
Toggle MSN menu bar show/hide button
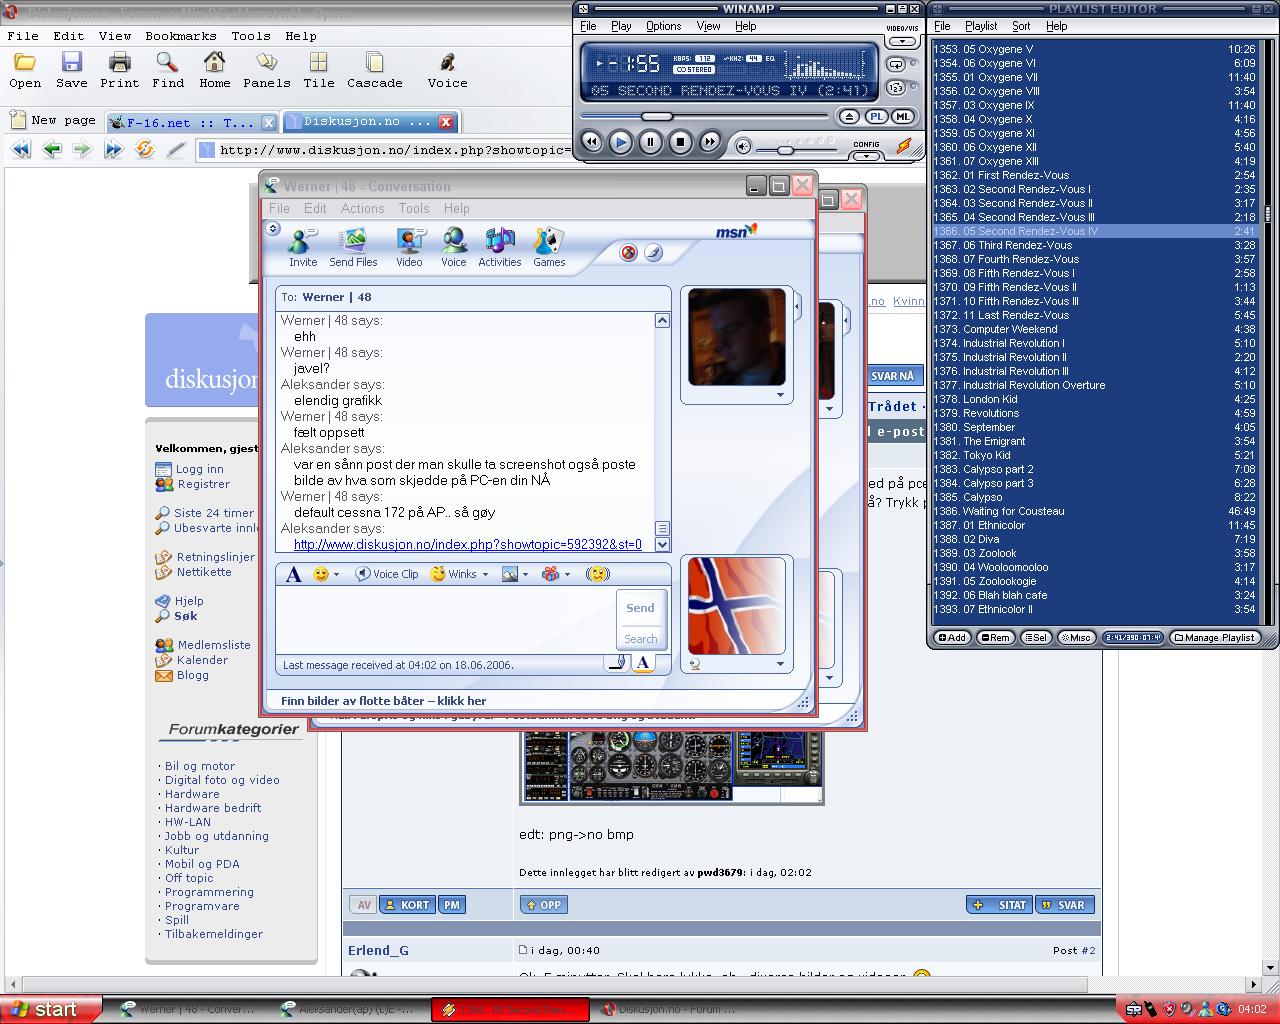pos(273,229)
